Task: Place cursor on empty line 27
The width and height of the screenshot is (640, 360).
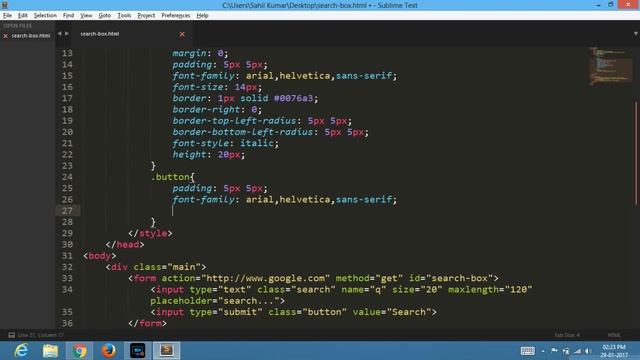Action: (x=173, y=211)
